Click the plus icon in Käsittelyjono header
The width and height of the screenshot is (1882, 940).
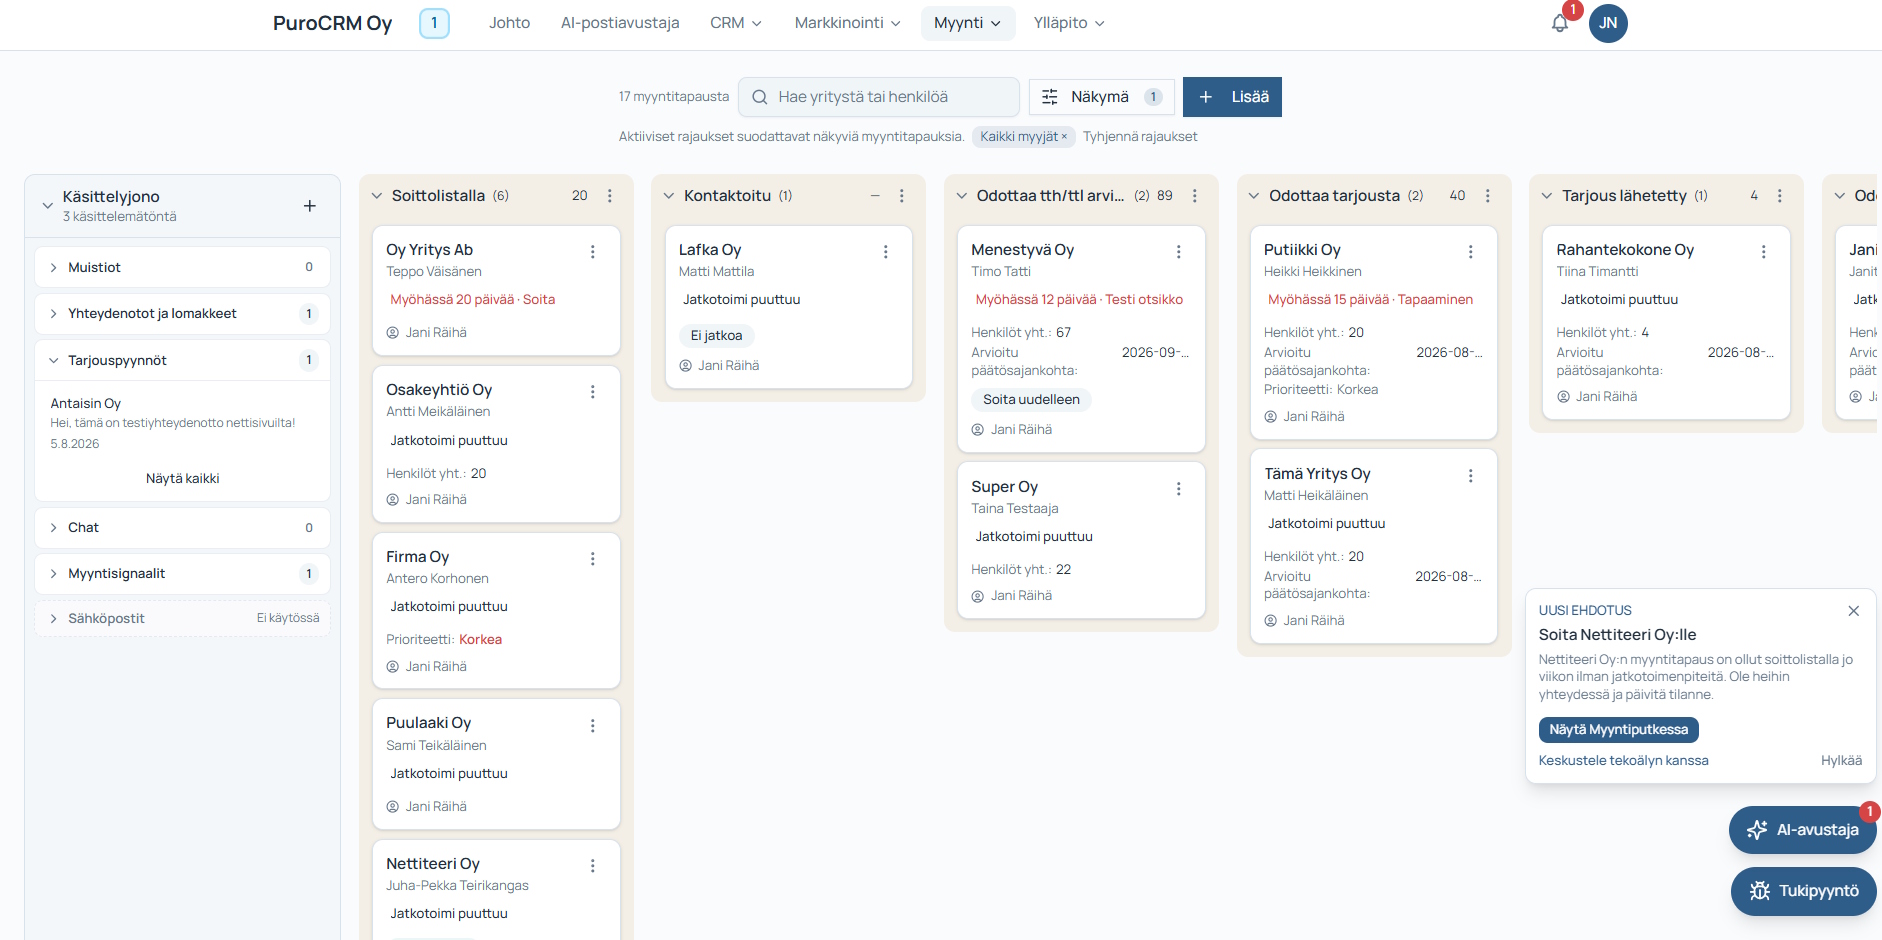310,206
